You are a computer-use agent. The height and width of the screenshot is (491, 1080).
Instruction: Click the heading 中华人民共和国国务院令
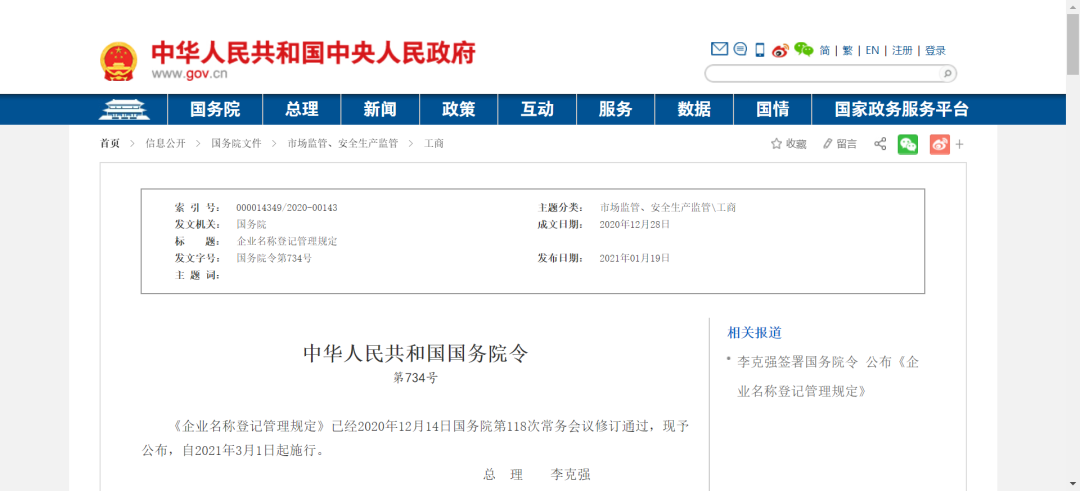(416, 354)
